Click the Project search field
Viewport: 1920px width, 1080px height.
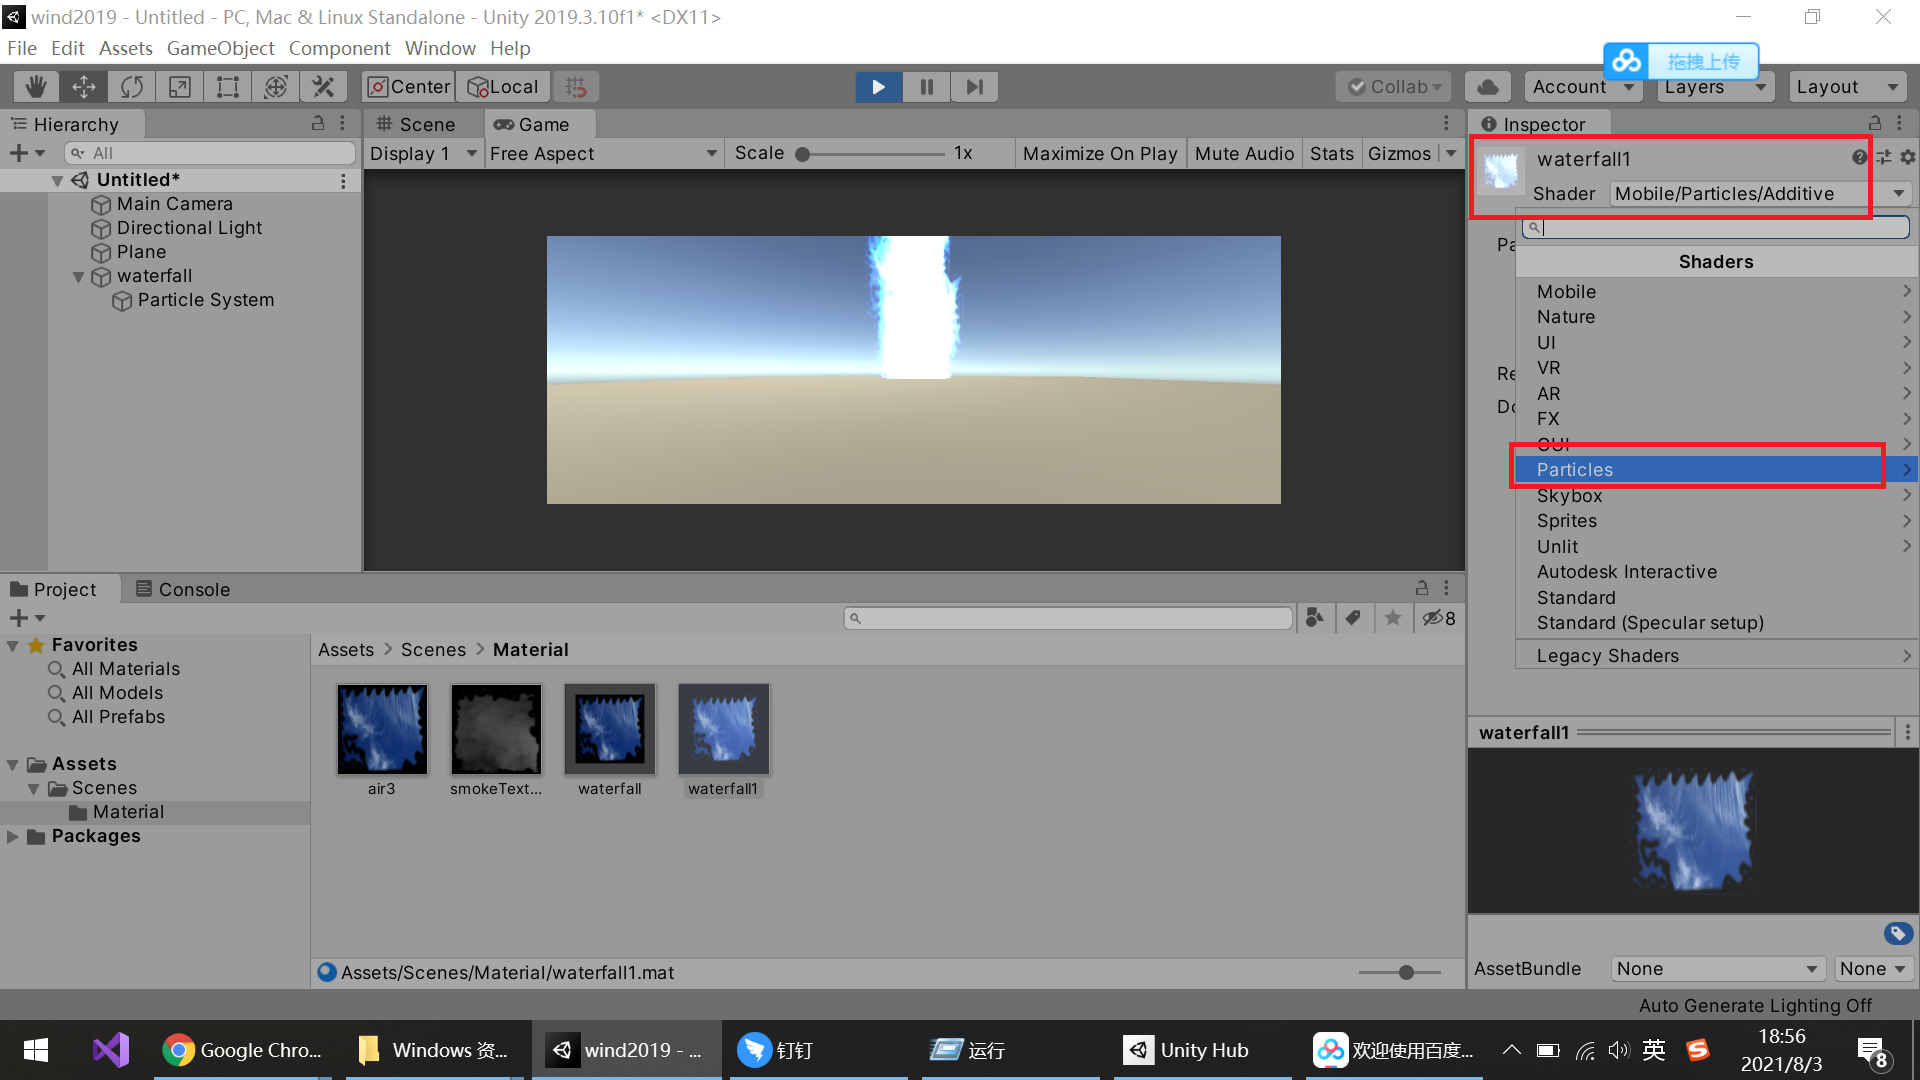pyautogui.click(x=1068, y=618)
